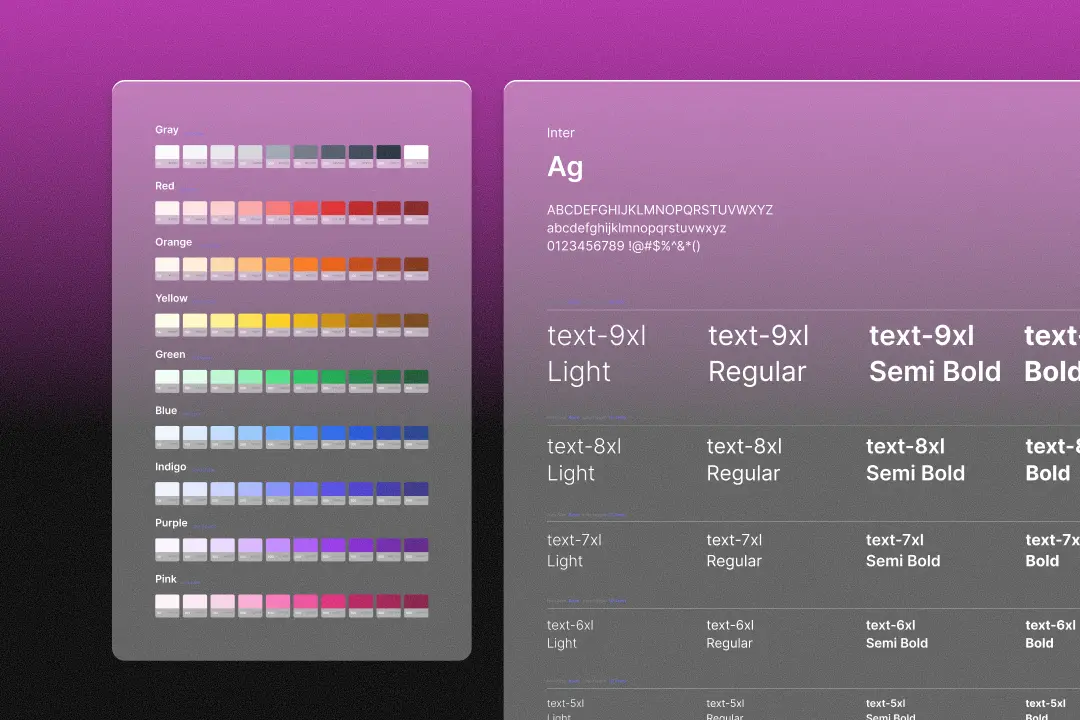Choose the darkest Orange swatch
The width and height of the screenshot is (1080, 720).
[416, 269]
